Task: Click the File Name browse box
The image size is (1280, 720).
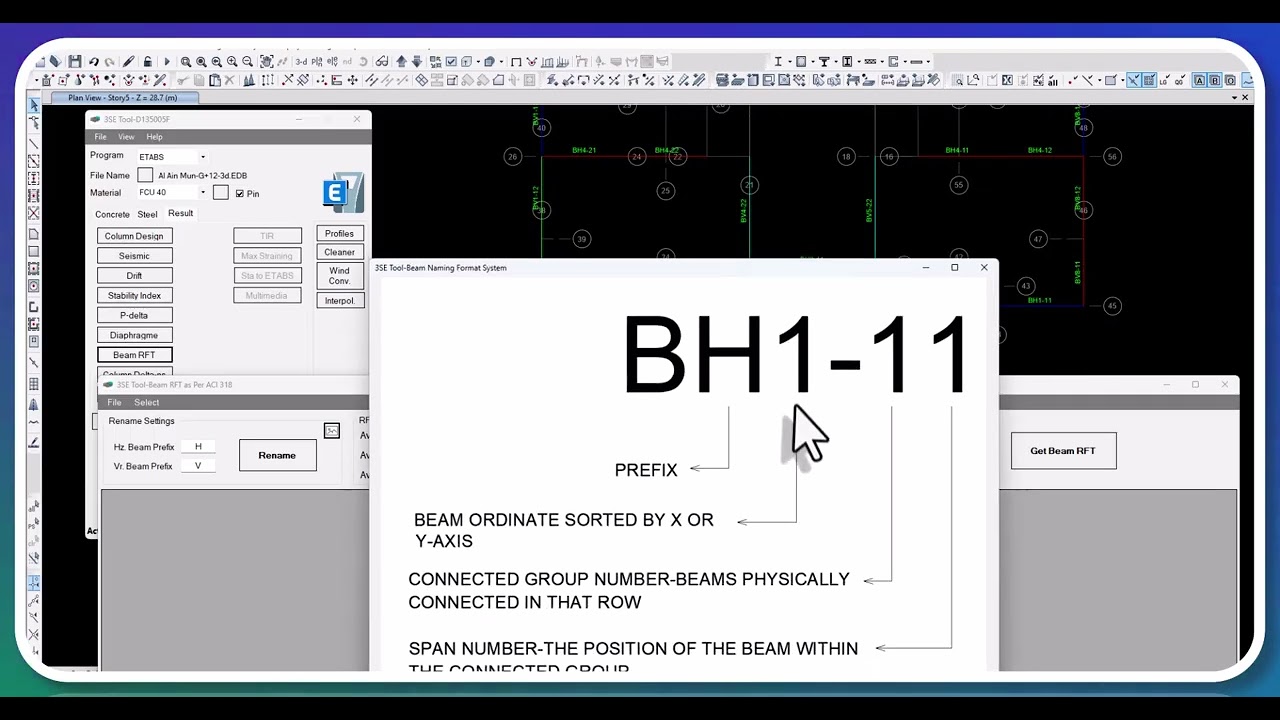Action: point(145,175)
